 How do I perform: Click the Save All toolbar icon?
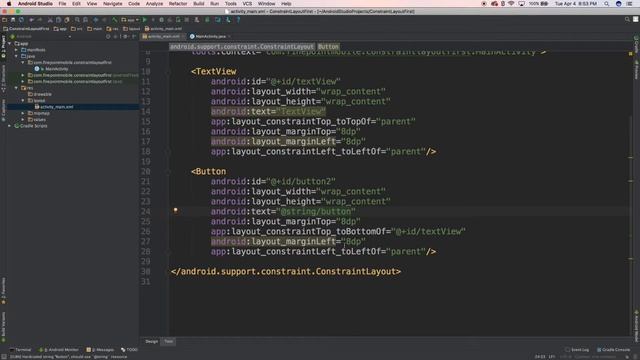point(13,20)
